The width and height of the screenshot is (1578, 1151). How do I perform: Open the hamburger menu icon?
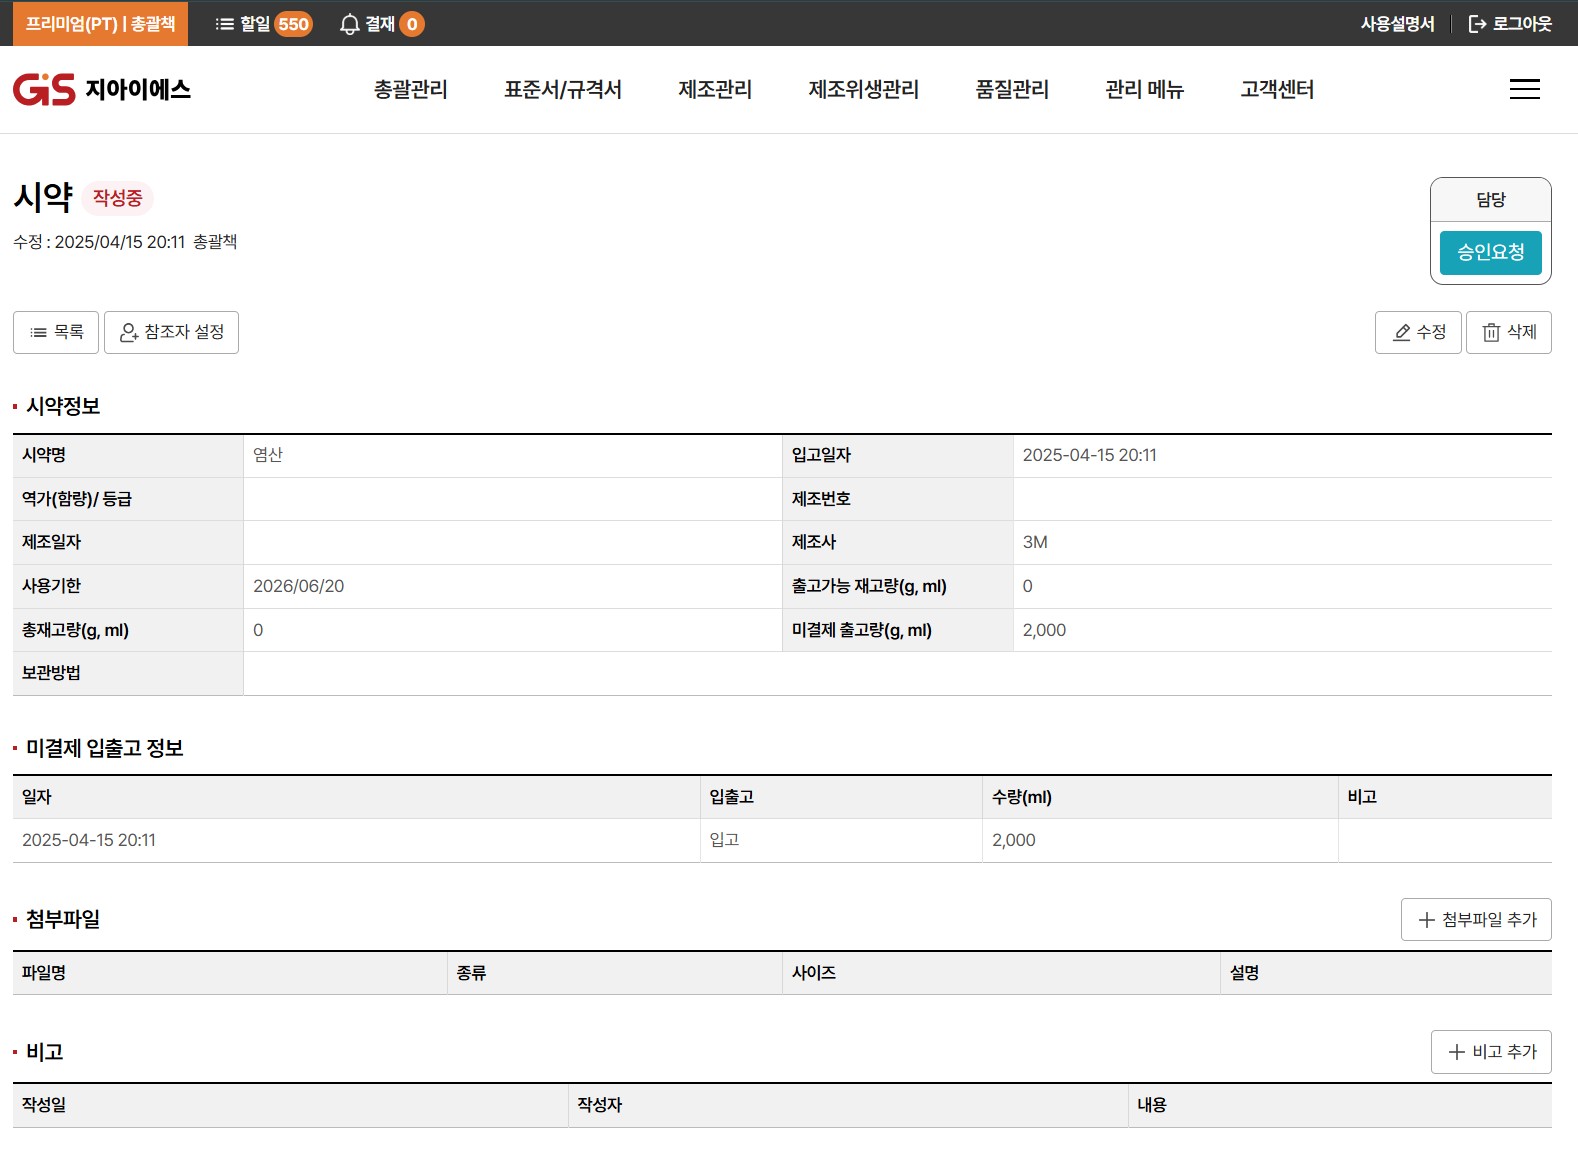click(1524, 89)
